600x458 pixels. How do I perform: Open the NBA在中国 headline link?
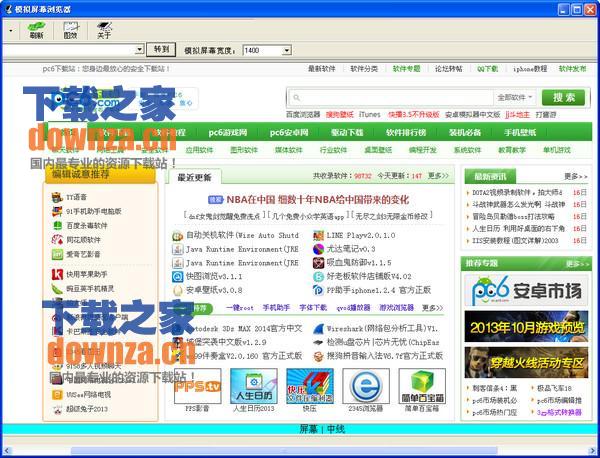tap(318, 199)
